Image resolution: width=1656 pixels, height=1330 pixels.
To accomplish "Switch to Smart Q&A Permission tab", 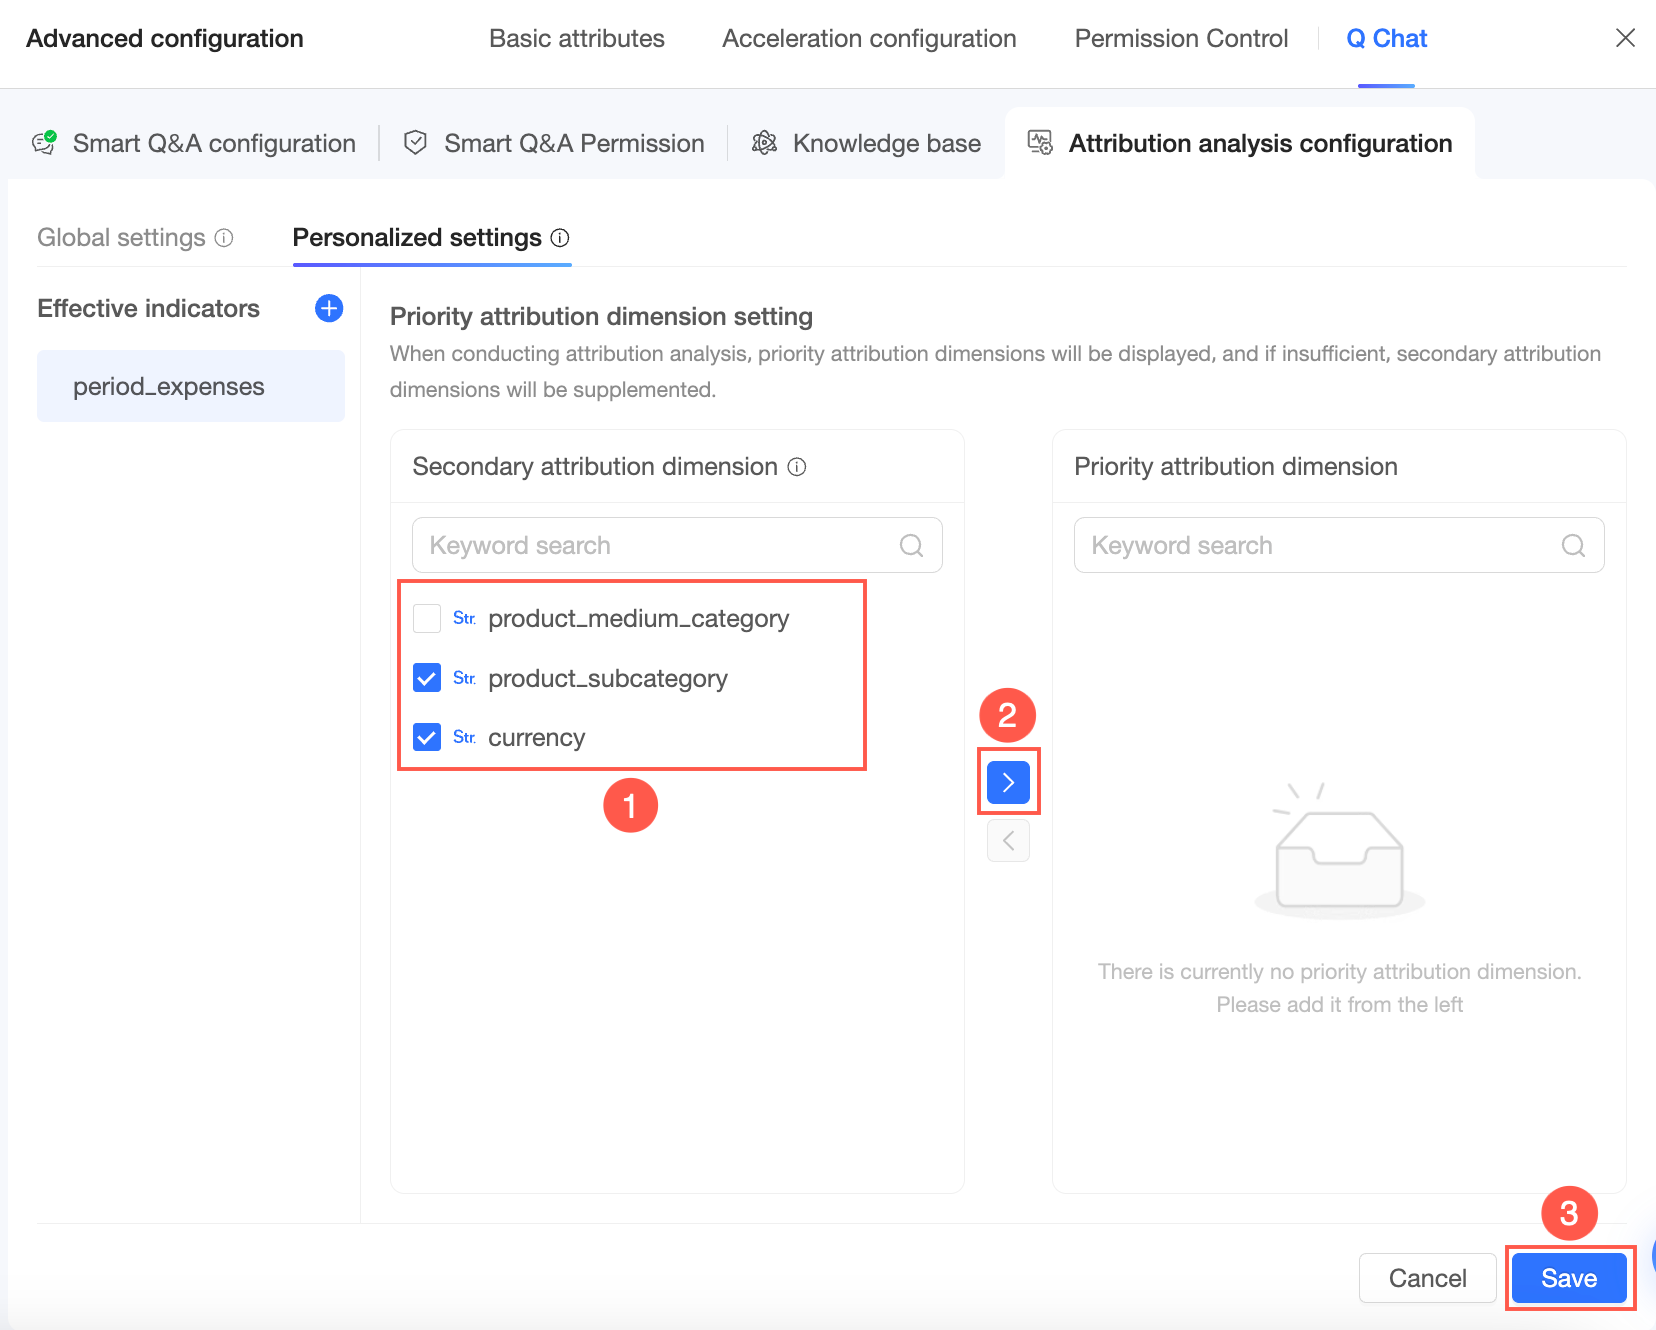I will tap(554, 143).
